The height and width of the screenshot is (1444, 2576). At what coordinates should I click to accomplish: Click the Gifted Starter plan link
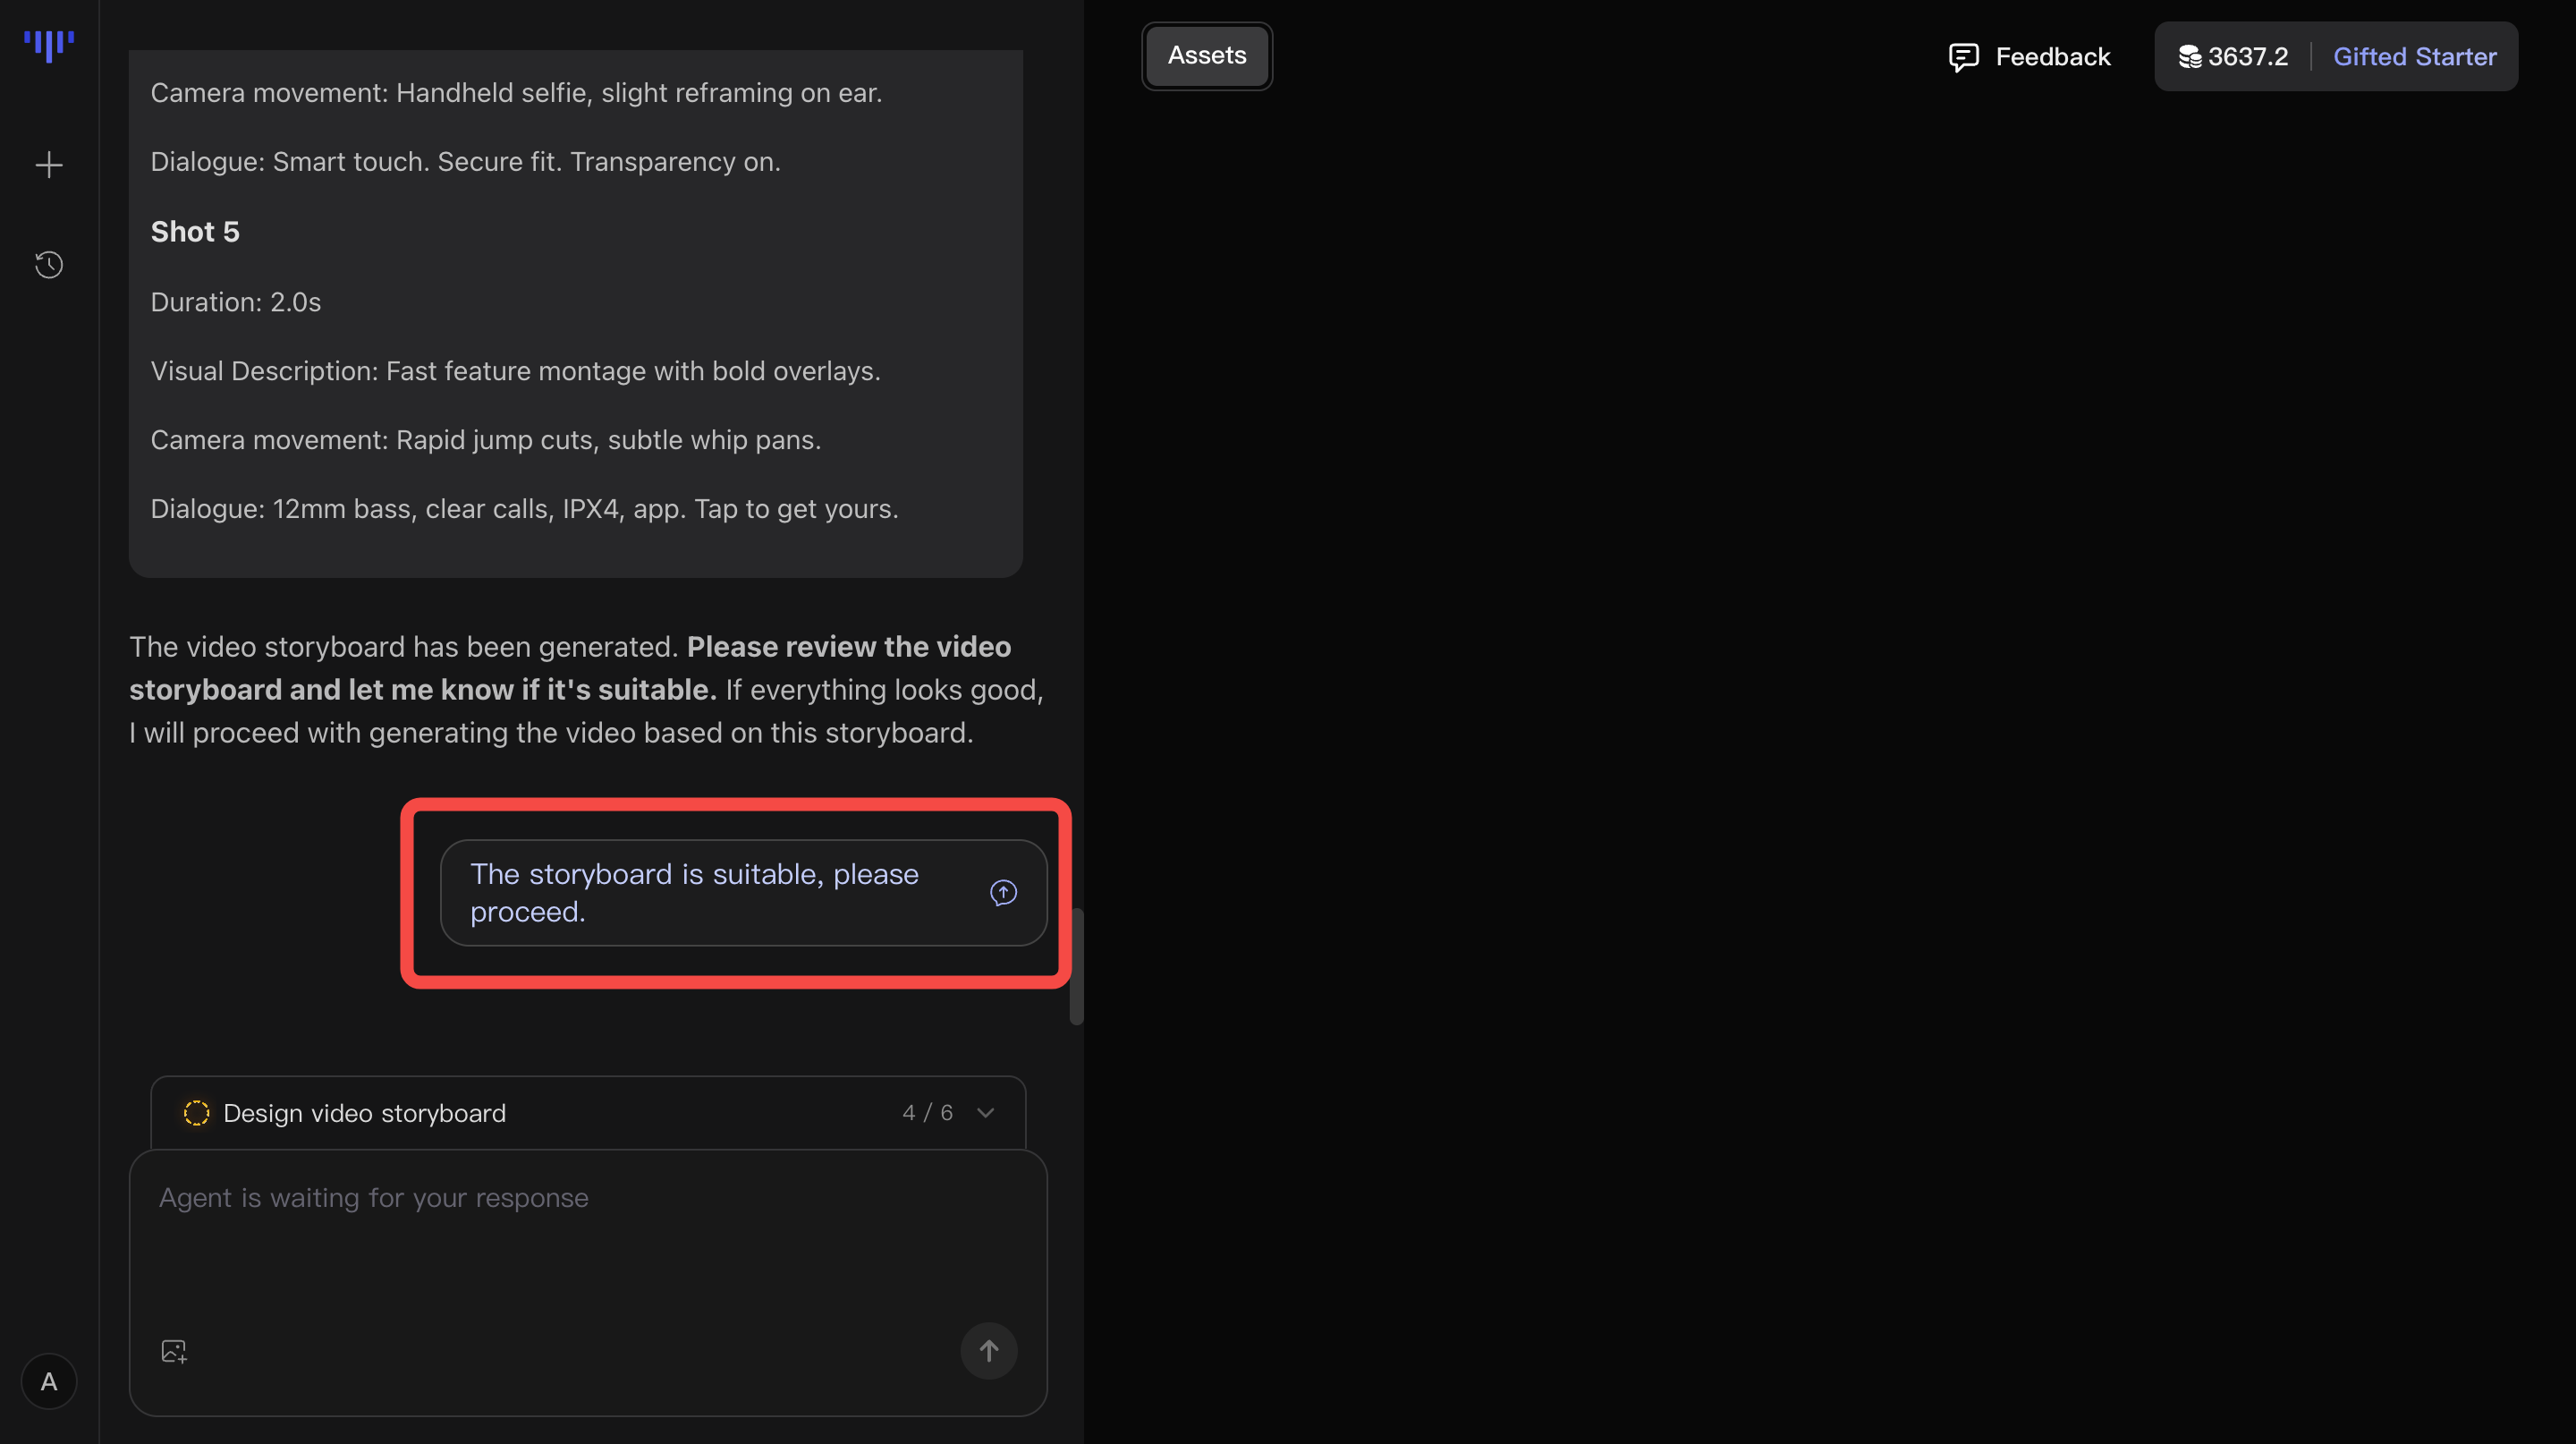click(2414, 57)
